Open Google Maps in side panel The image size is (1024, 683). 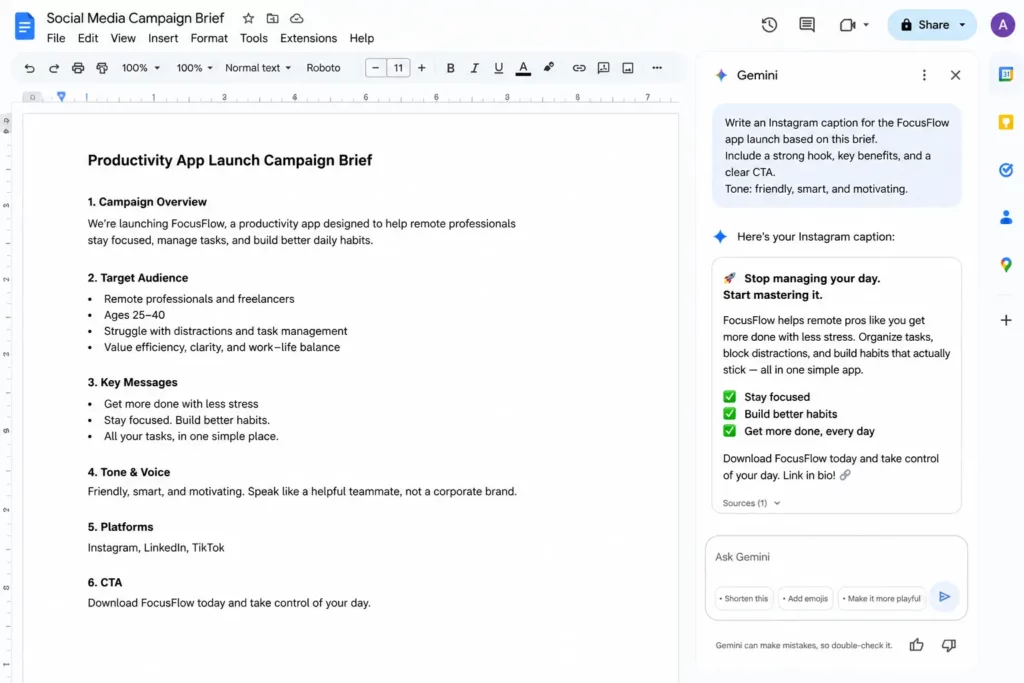tap(1006, 264)
